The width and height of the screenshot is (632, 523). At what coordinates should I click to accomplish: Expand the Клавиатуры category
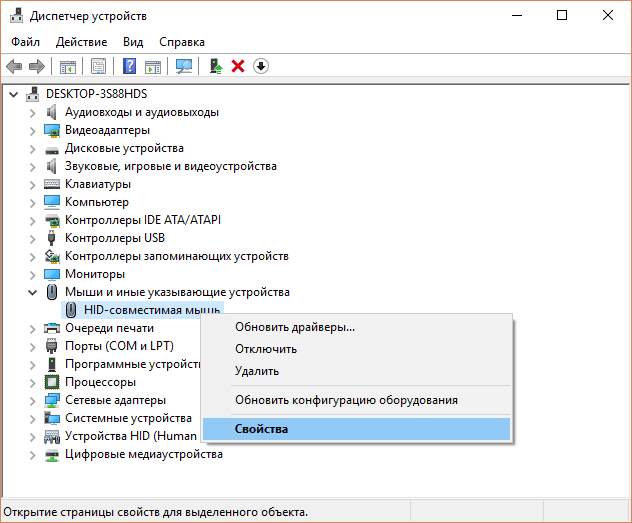coord(32,184)
